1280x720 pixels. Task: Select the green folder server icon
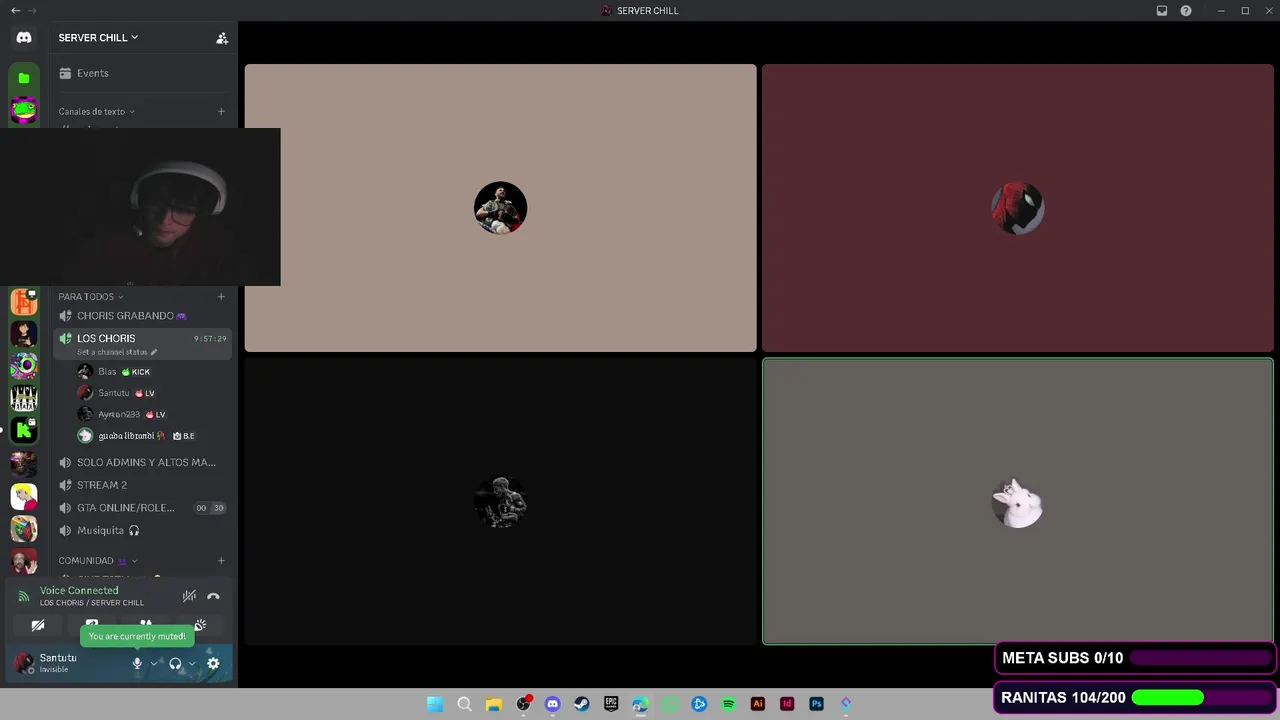coord(24,78)
